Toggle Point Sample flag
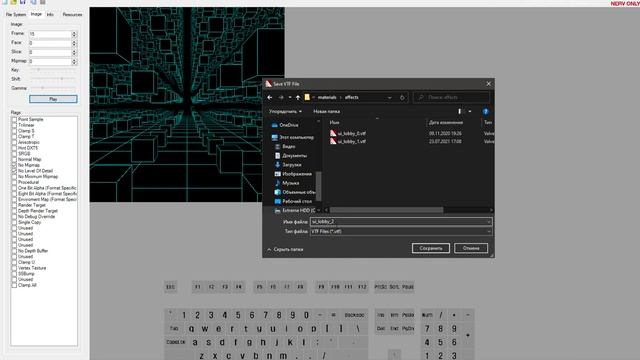640x360 pixels. (14, 120)
